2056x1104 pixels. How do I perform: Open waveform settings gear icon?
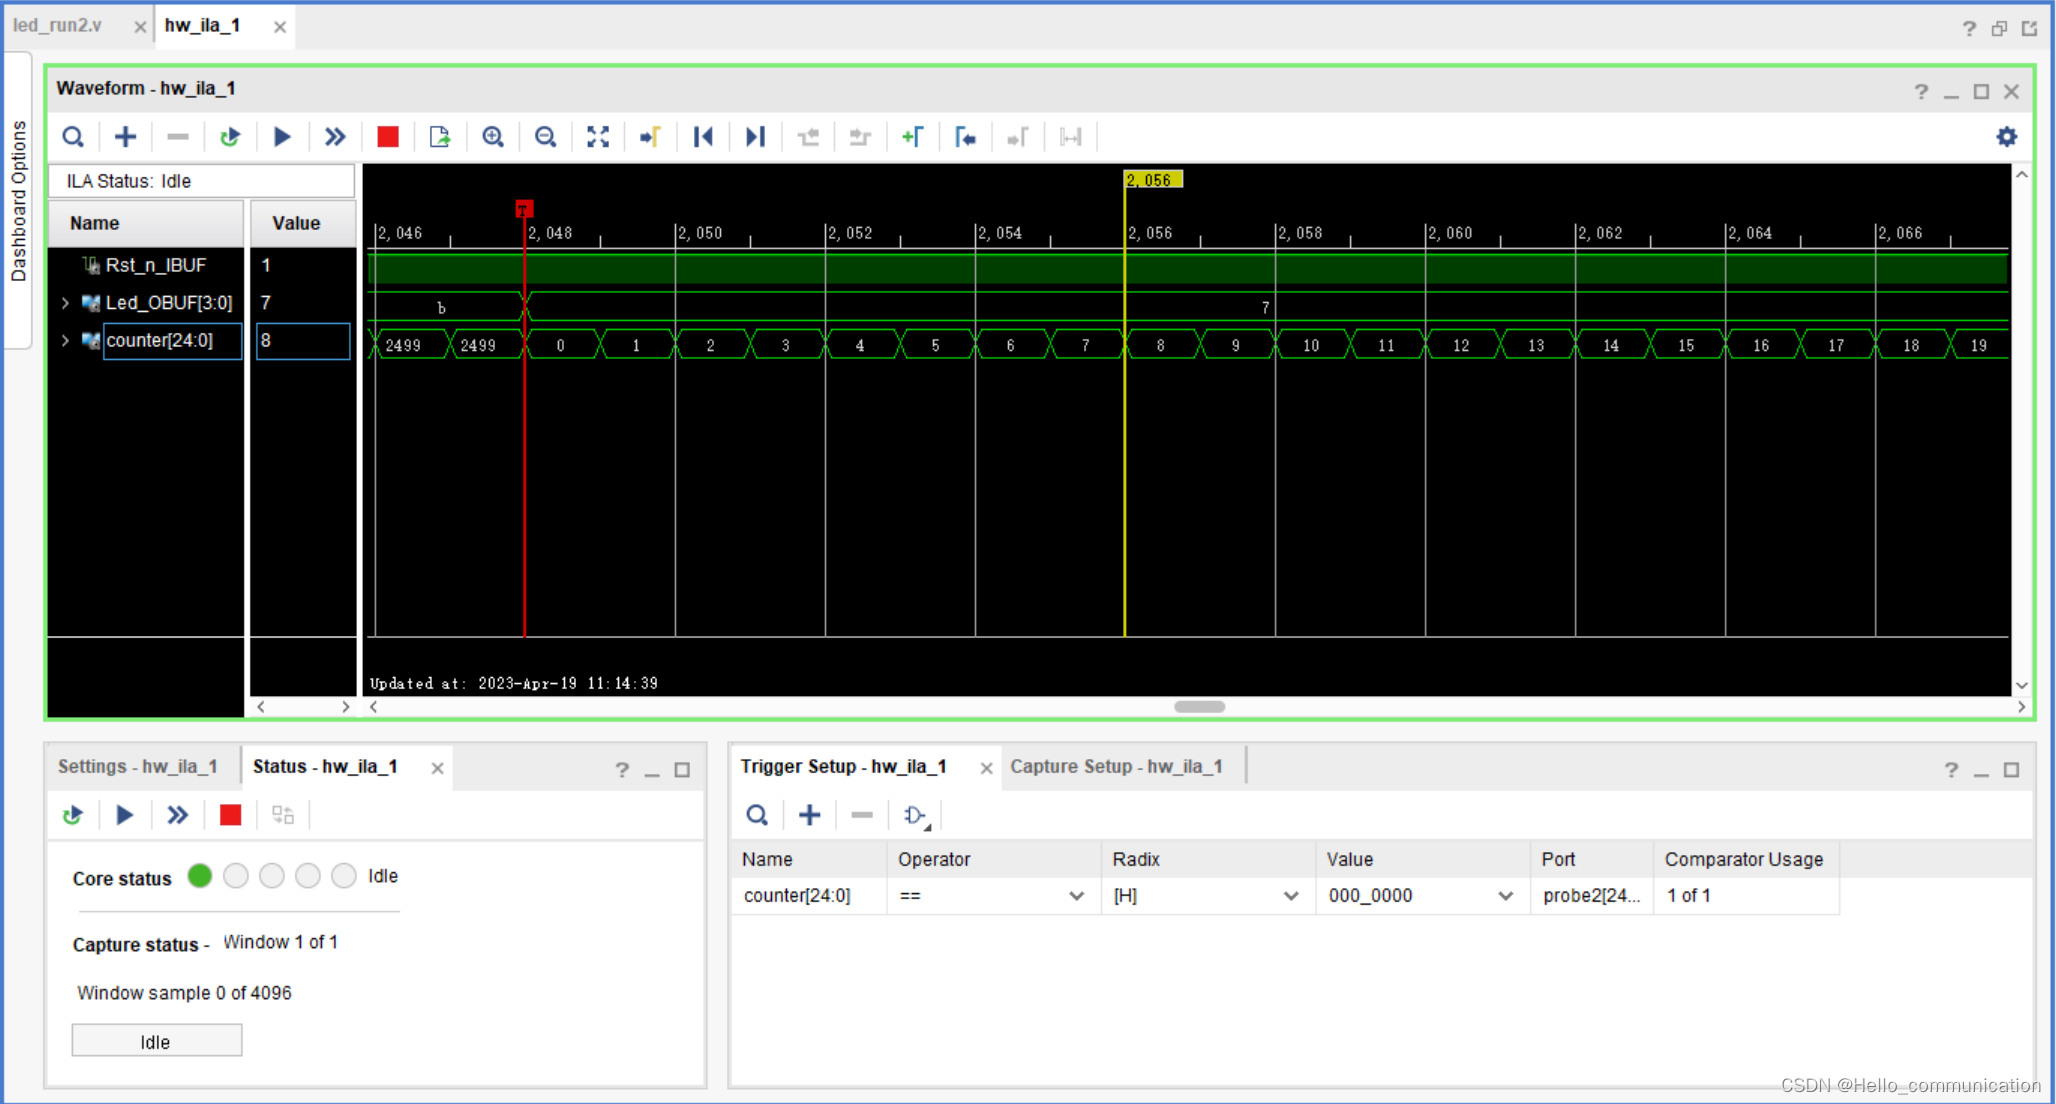click(2006, 137)
